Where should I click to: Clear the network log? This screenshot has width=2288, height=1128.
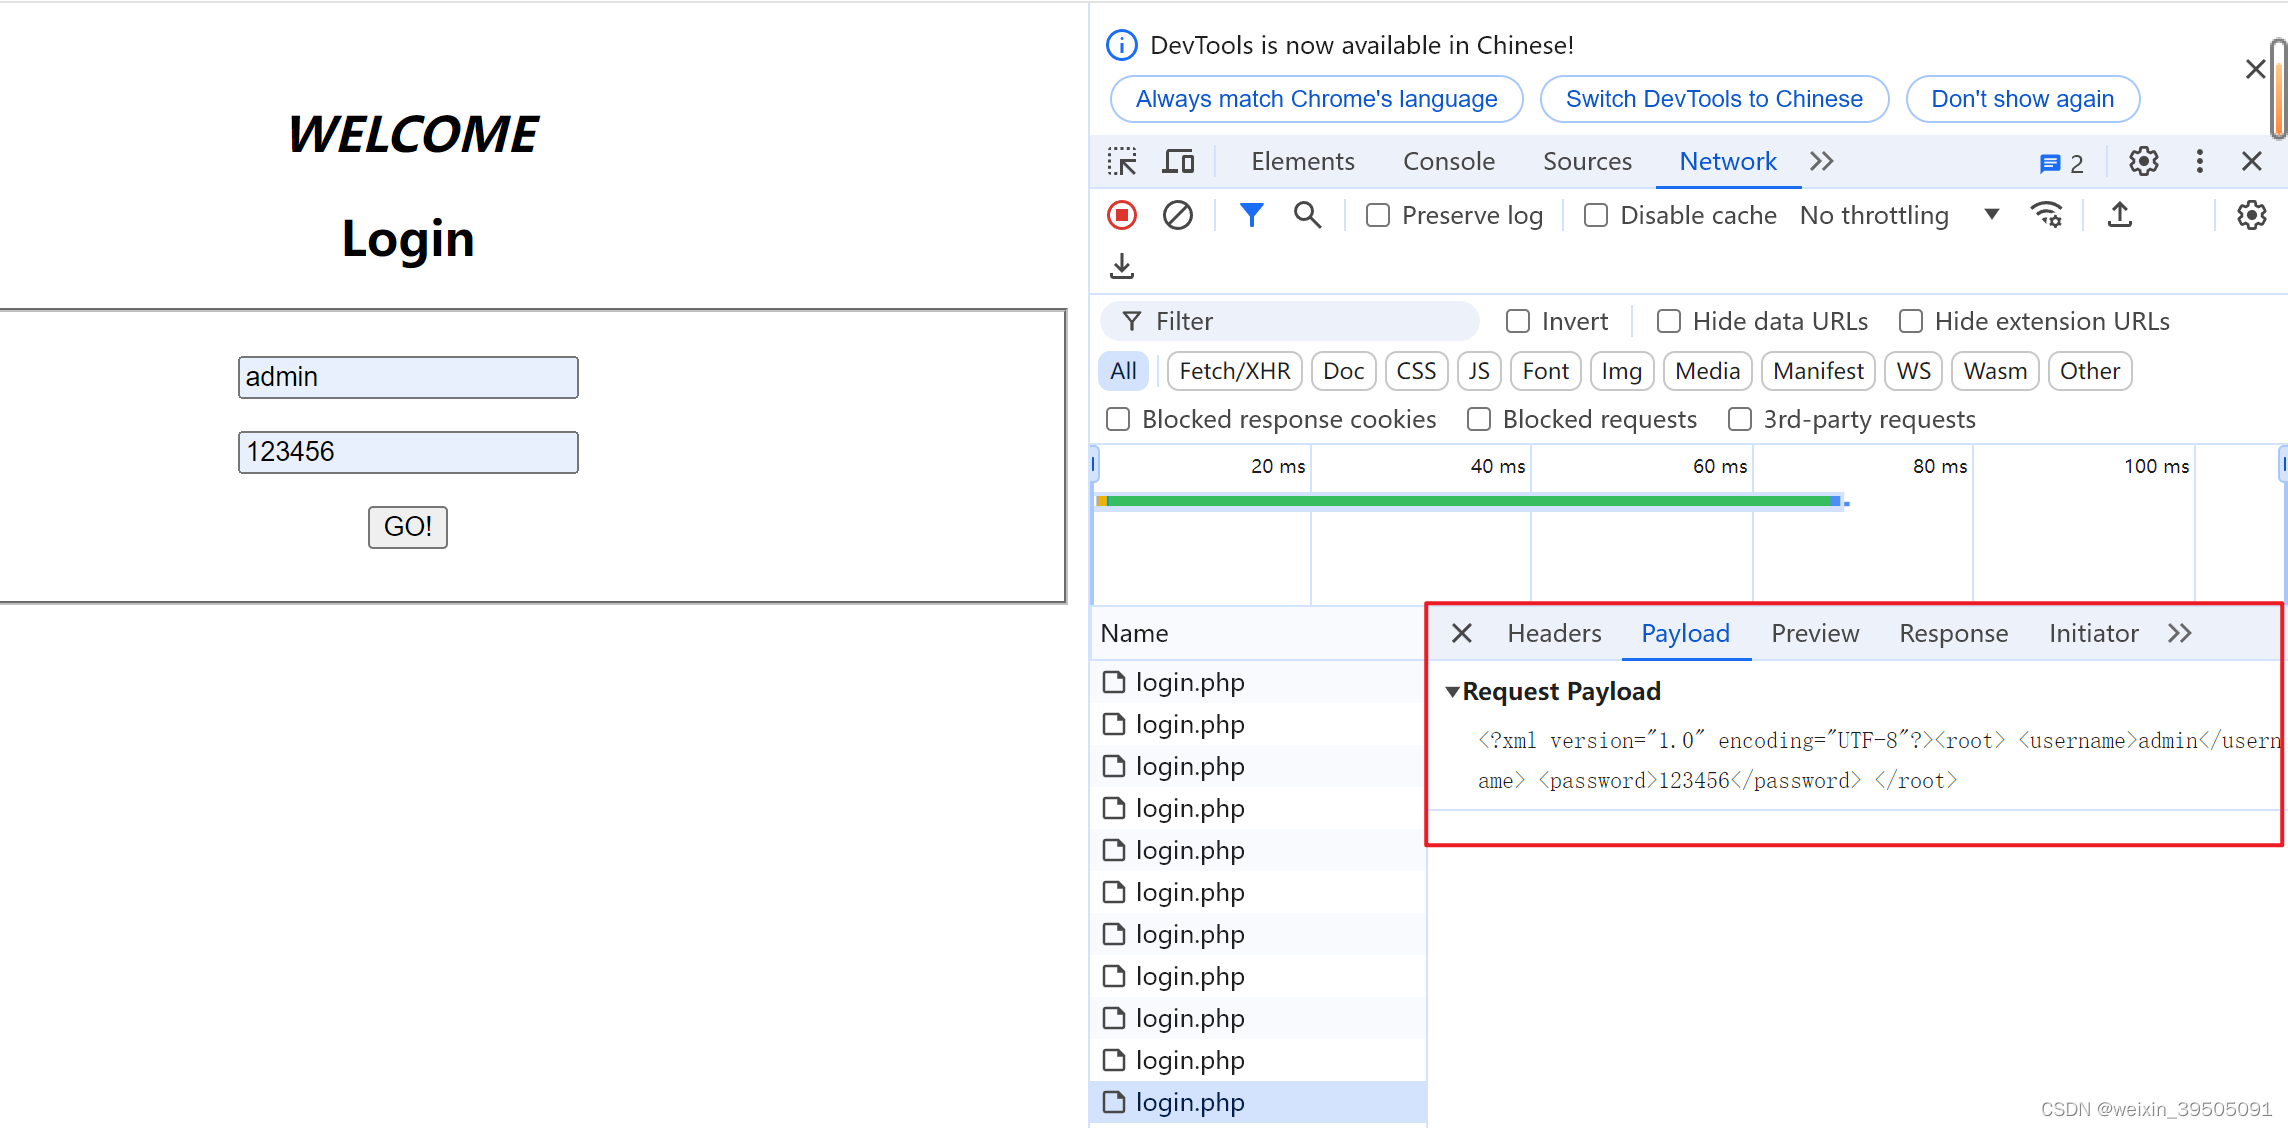point(1178,215)
